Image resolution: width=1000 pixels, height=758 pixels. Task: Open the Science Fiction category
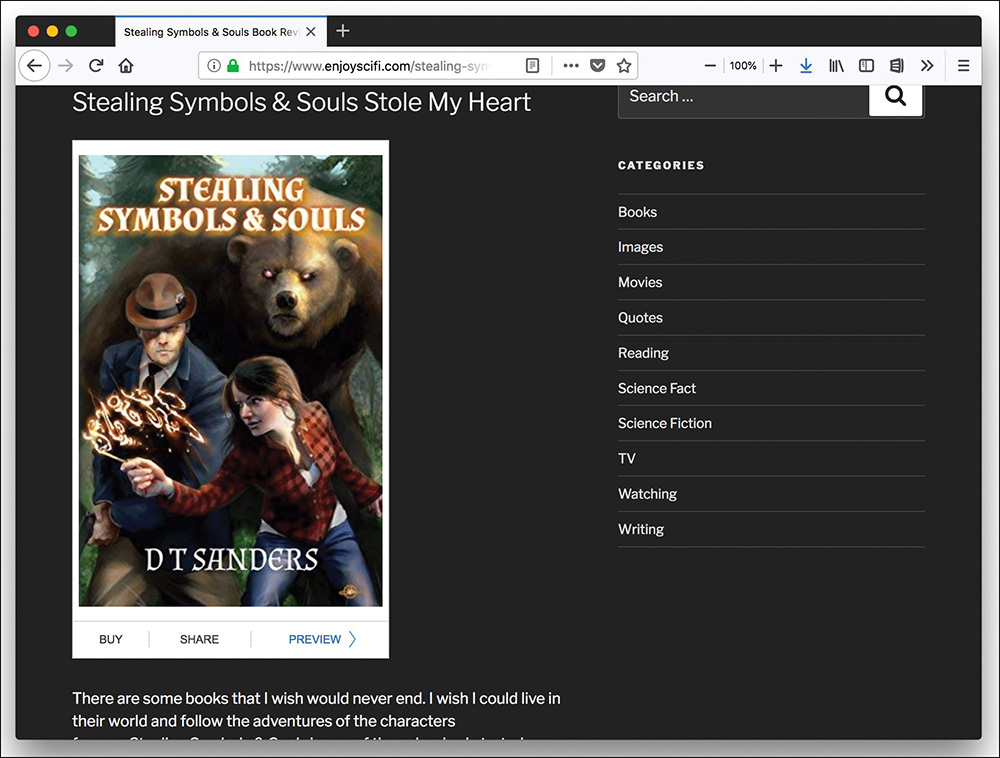665,423
